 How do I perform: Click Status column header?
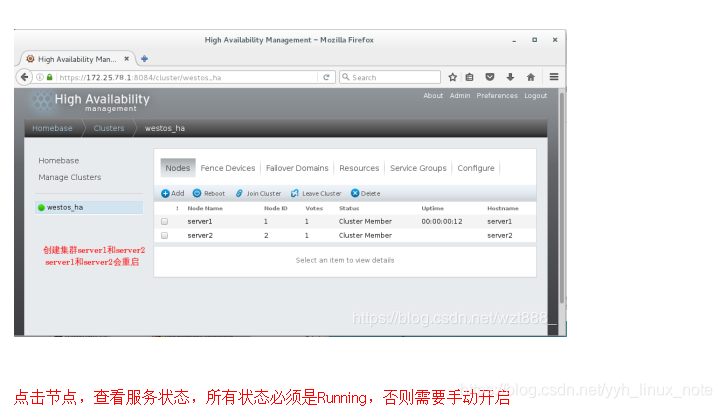pyautogui.click(x=349, y=209)
